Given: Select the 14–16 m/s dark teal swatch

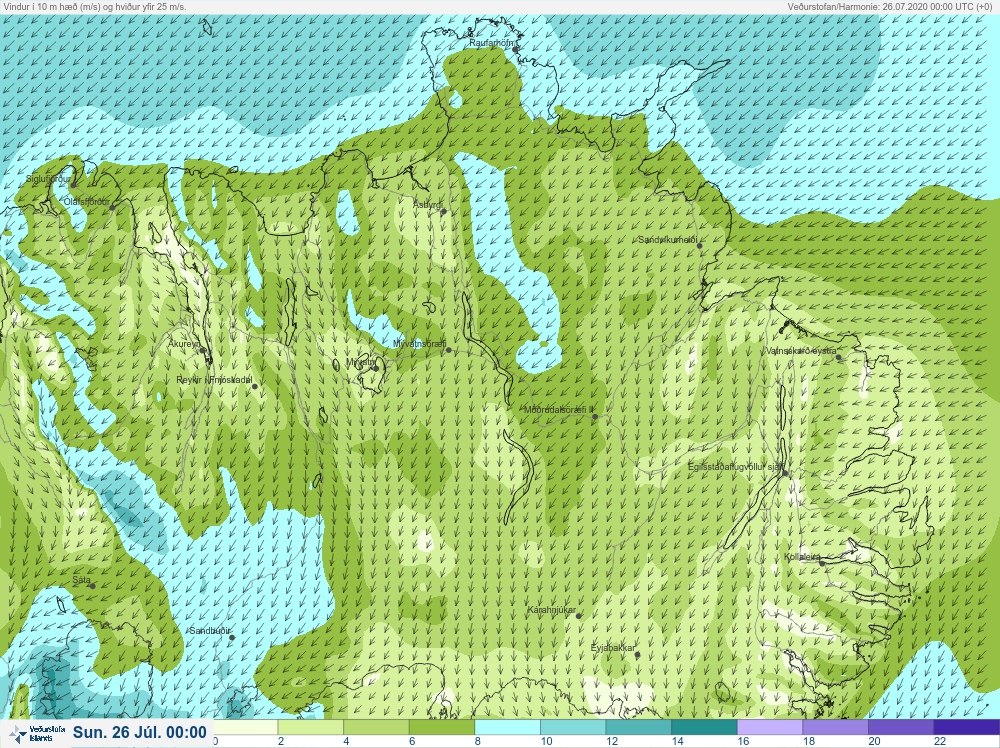Looking at the screenshot, I should (705, 728).
